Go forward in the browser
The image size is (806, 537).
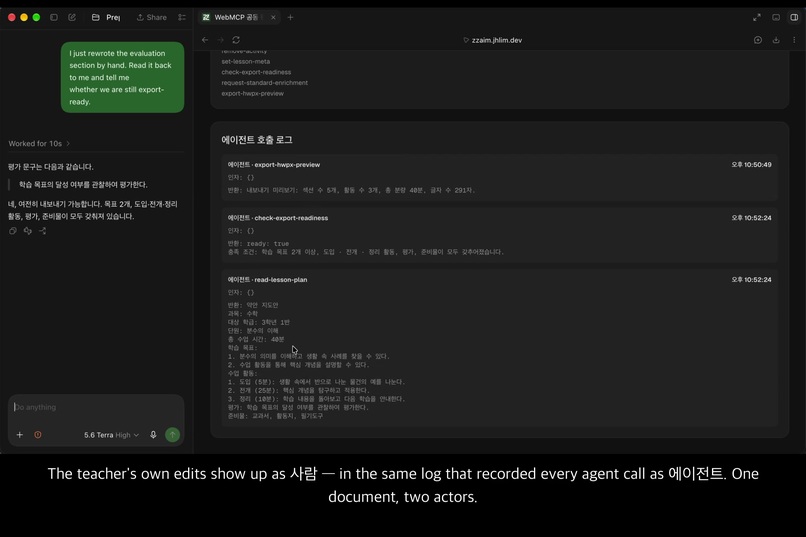[221, 40]
